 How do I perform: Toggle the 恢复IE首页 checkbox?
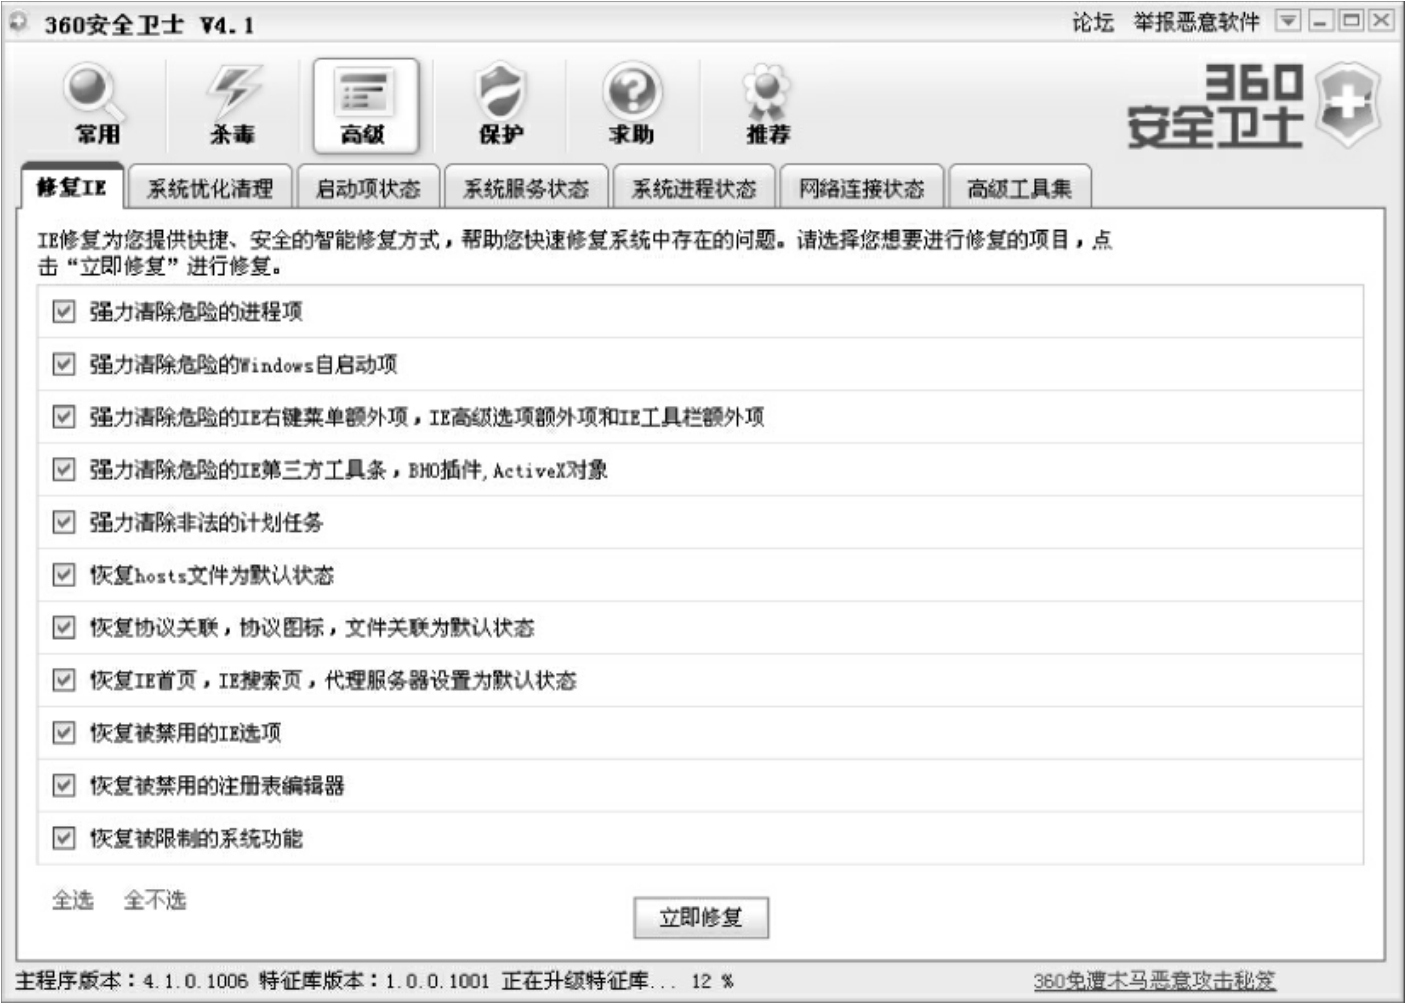(x=64, y=680)
